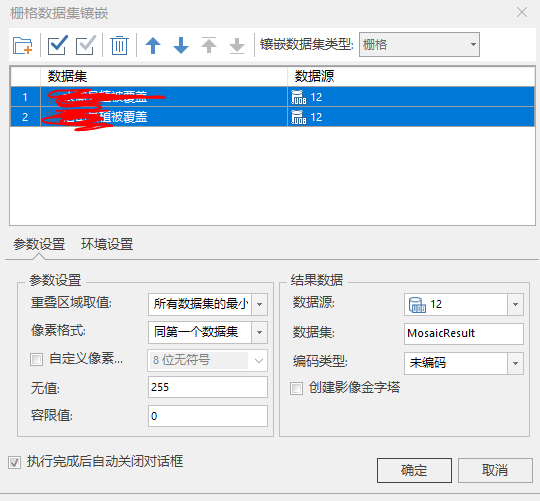
Task: Toggle 执行完成后自动关闭对话框 checkbox
Action: coord(14,462)
